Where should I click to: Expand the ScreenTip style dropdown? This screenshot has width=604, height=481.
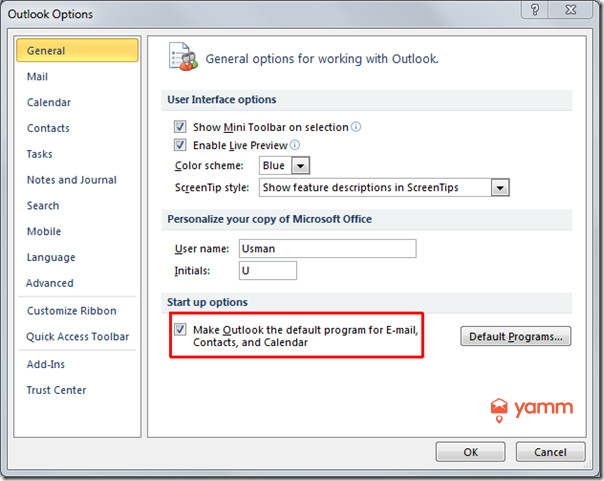click(x=501, y=187)
